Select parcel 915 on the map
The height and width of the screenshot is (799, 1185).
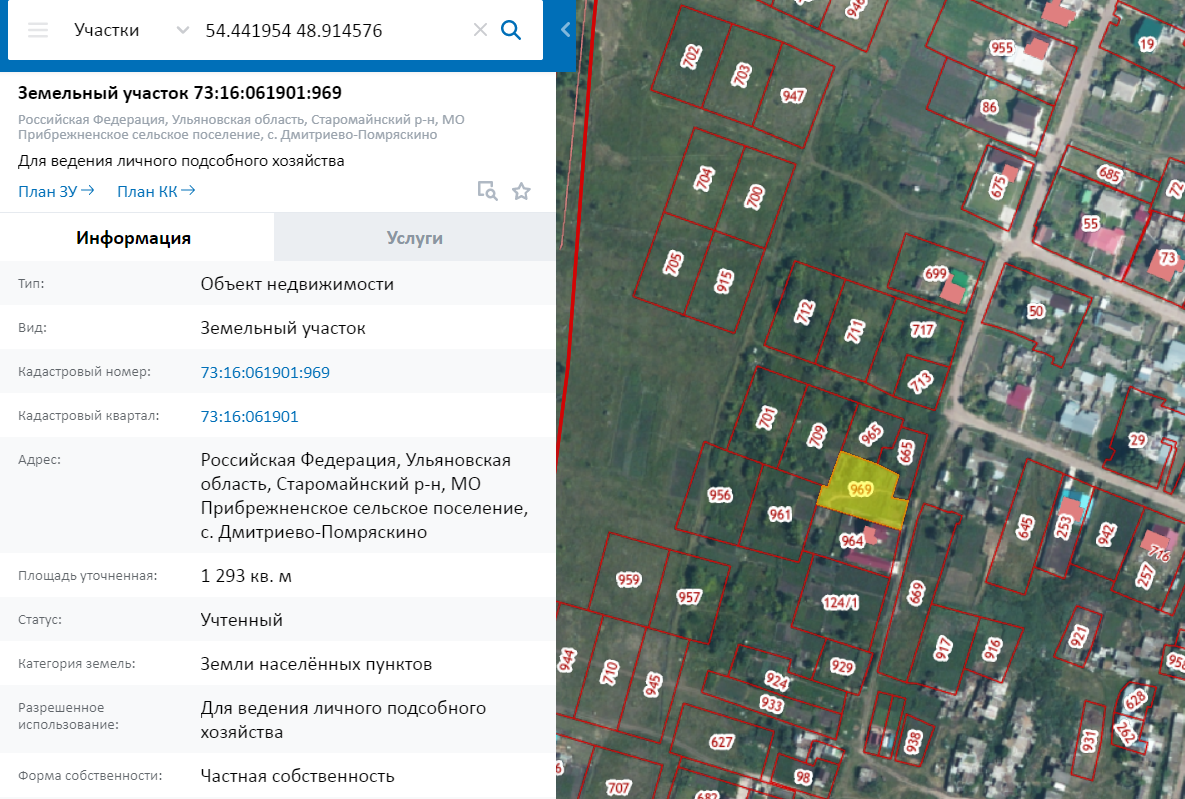coord(724,281)
